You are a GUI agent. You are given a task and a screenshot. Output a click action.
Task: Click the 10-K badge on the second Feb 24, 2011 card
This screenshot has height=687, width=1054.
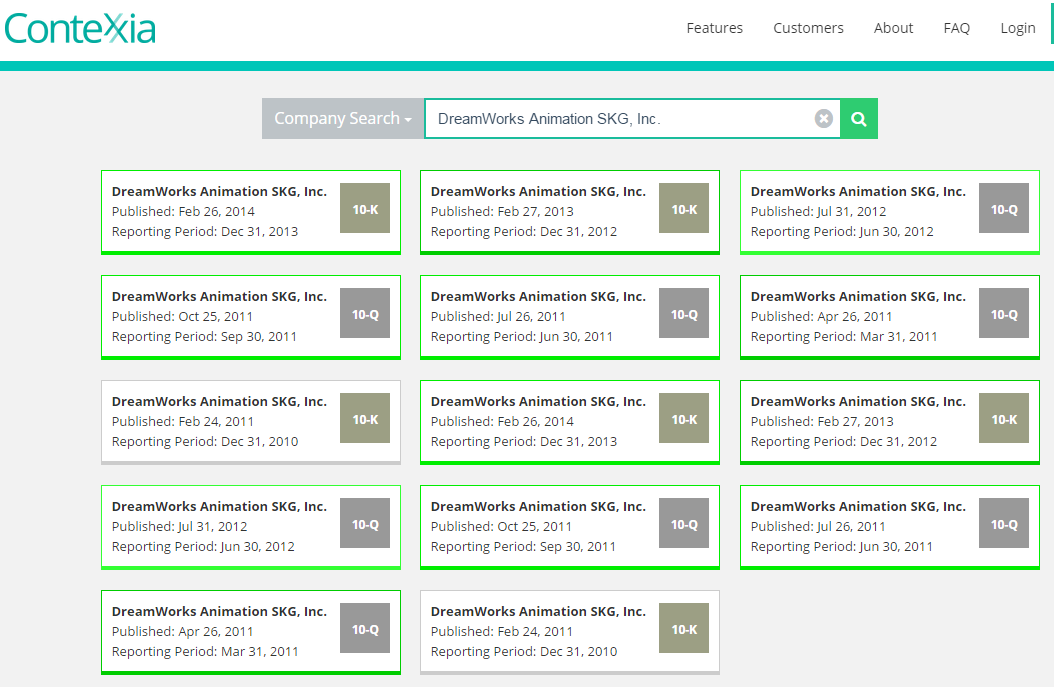pyautogui.click(x=684, y=628)
